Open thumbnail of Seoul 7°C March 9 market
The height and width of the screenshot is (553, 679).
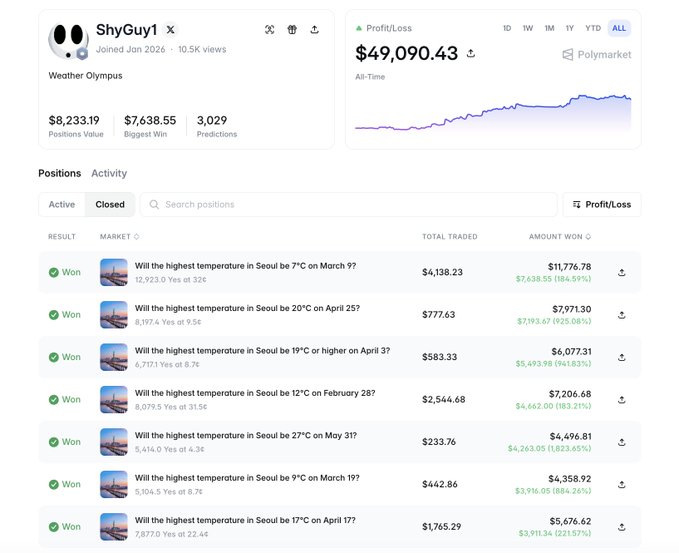click(x=114, y=272)
